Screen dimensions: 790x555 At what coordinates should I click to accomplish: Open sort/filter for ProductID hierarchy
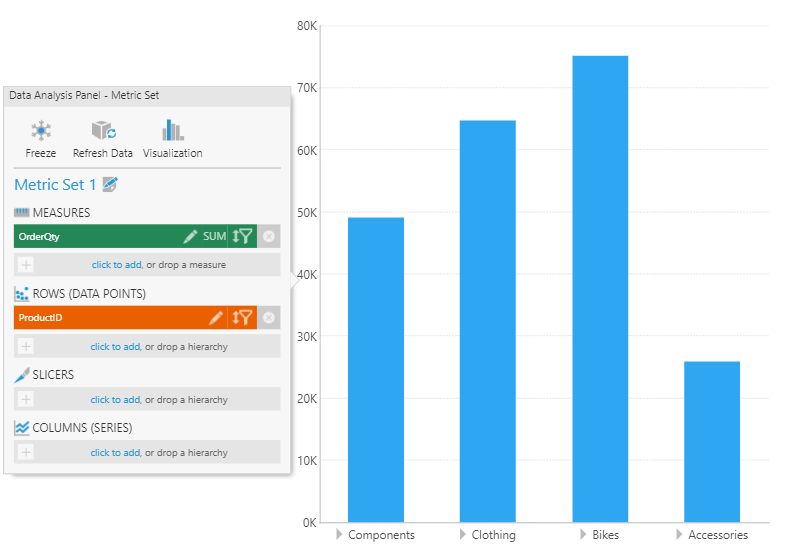point(242,318)
